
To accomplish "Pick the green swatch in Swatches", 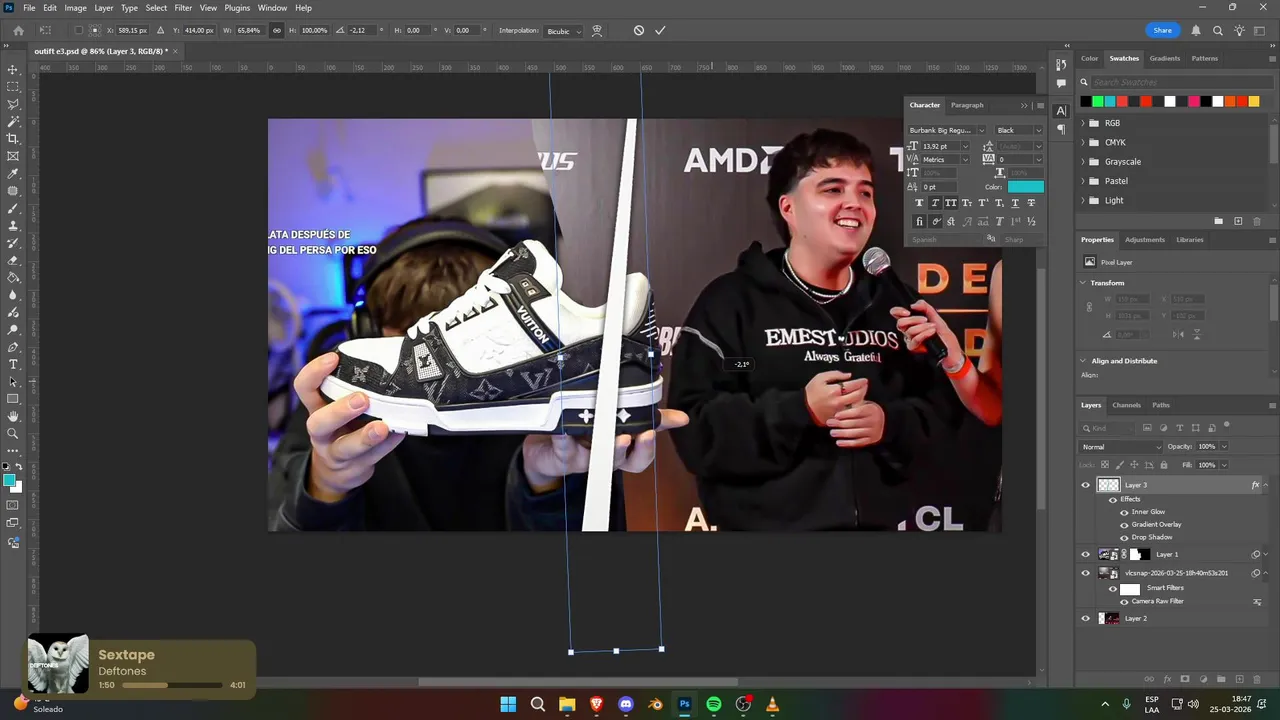I will 1098,101.
